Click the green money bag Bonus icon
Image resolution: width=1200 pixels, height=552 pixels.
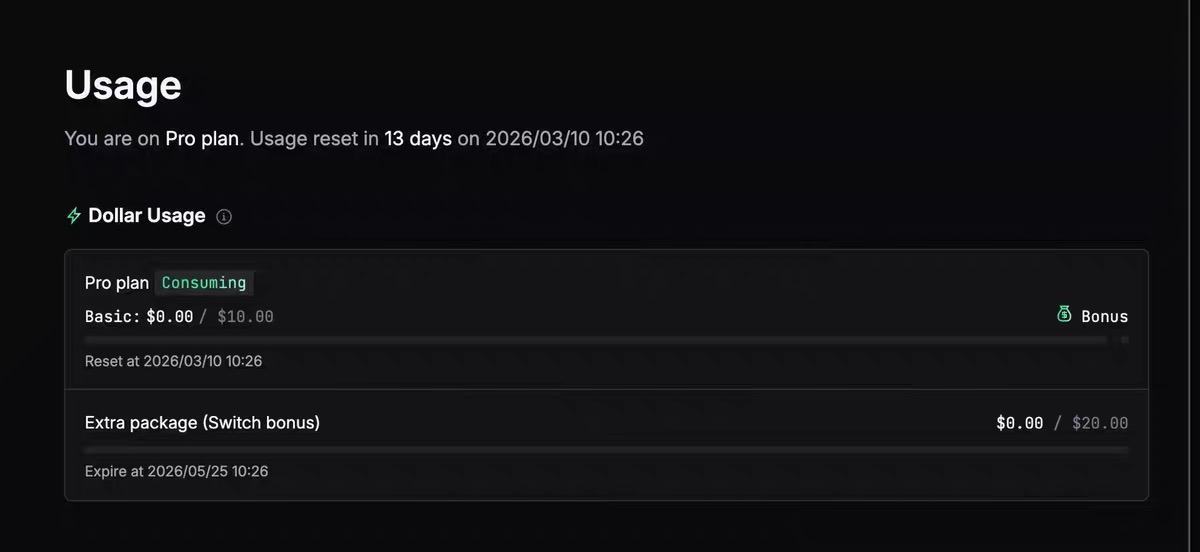point(1065,315)
